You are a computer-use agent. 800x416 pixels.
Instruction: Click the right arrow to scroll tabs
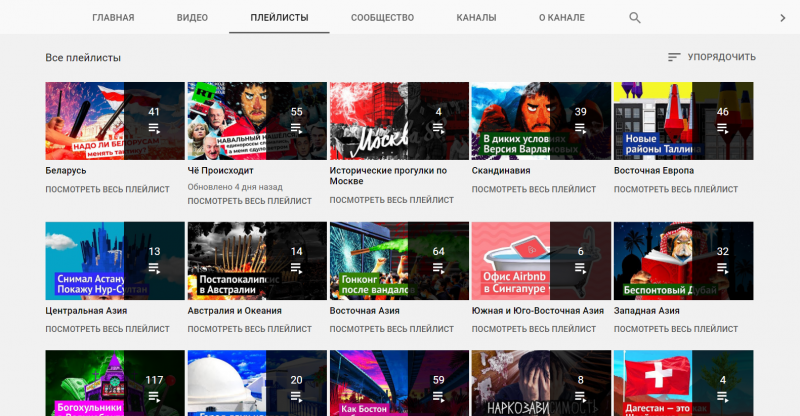783,18
